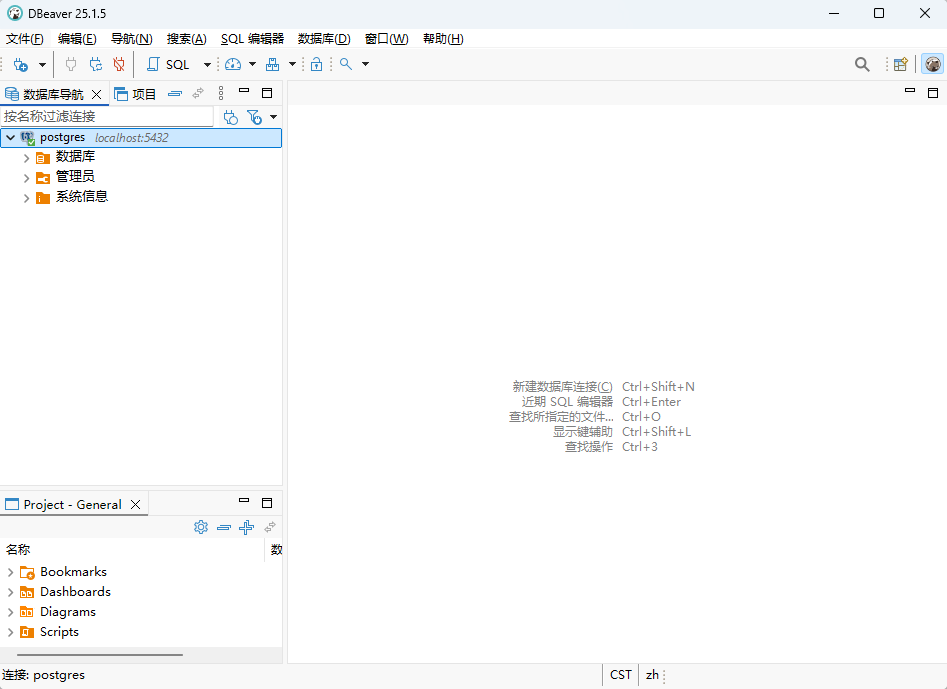Click the new database connection plug icon
Image resolution: width=947 pixels, height=689 pixels.
point(21,65)
